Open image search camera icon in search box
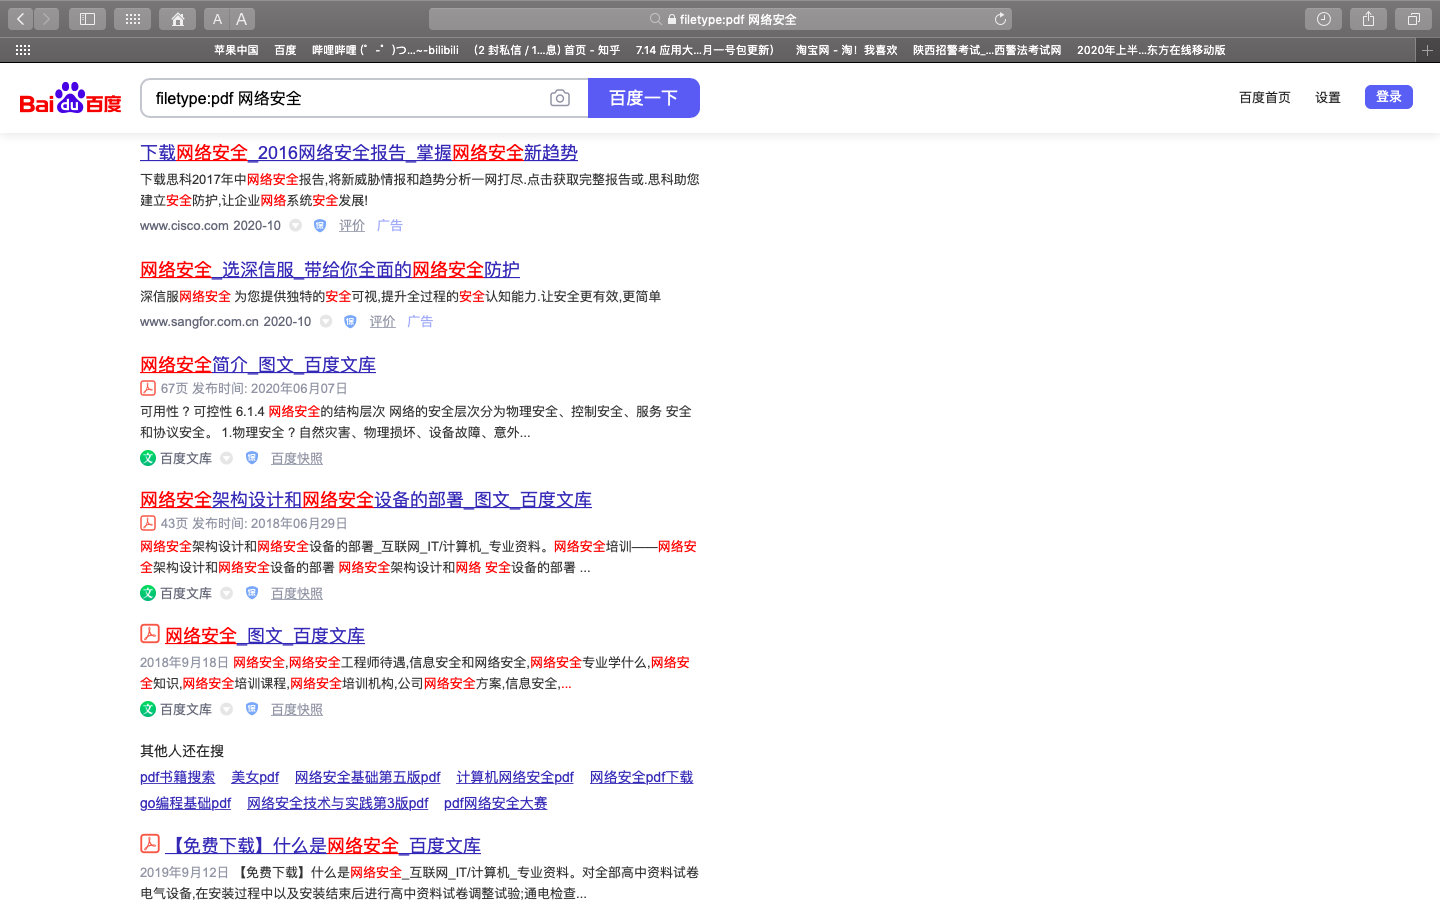 tap(560, 98)
